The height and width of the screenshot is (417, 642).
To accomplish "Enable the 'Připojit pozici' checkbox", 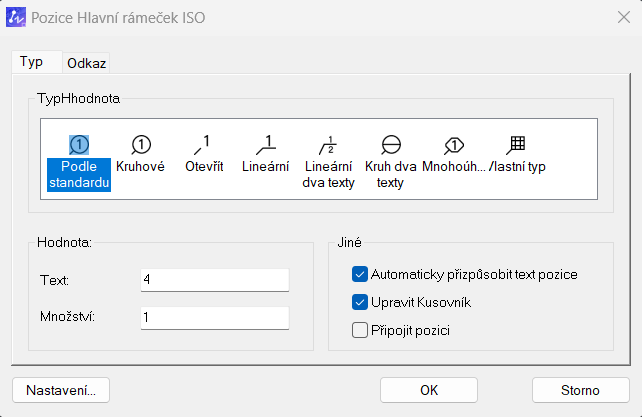I will pyautogui.click(x=360, y=330).
